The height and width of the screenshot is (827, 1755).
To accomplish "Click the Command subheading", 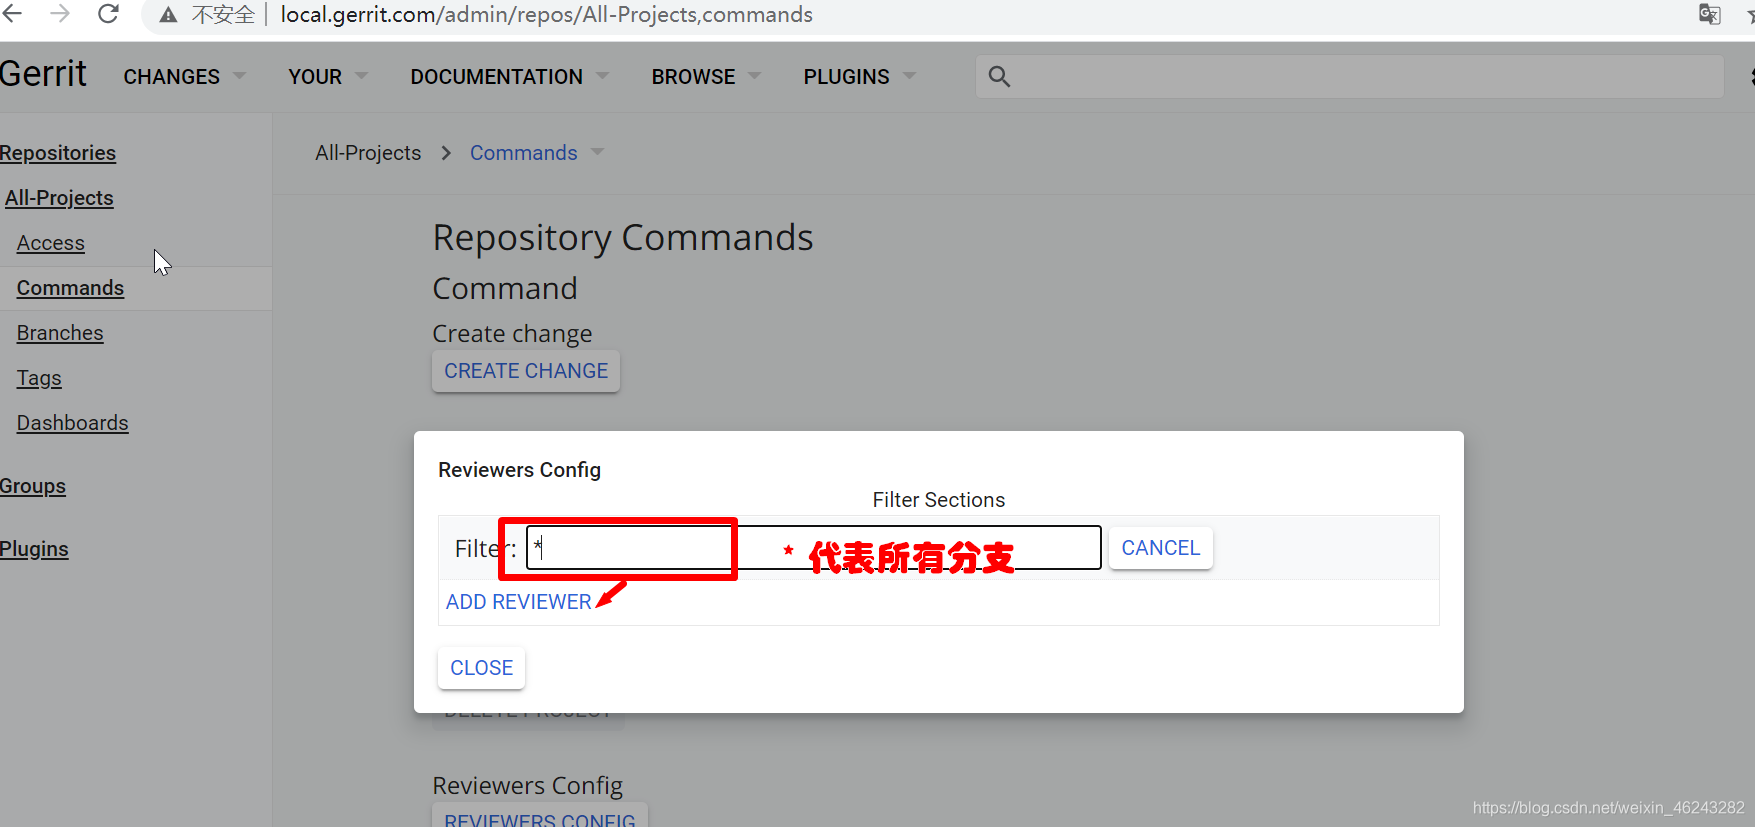I will coord(505,289).
